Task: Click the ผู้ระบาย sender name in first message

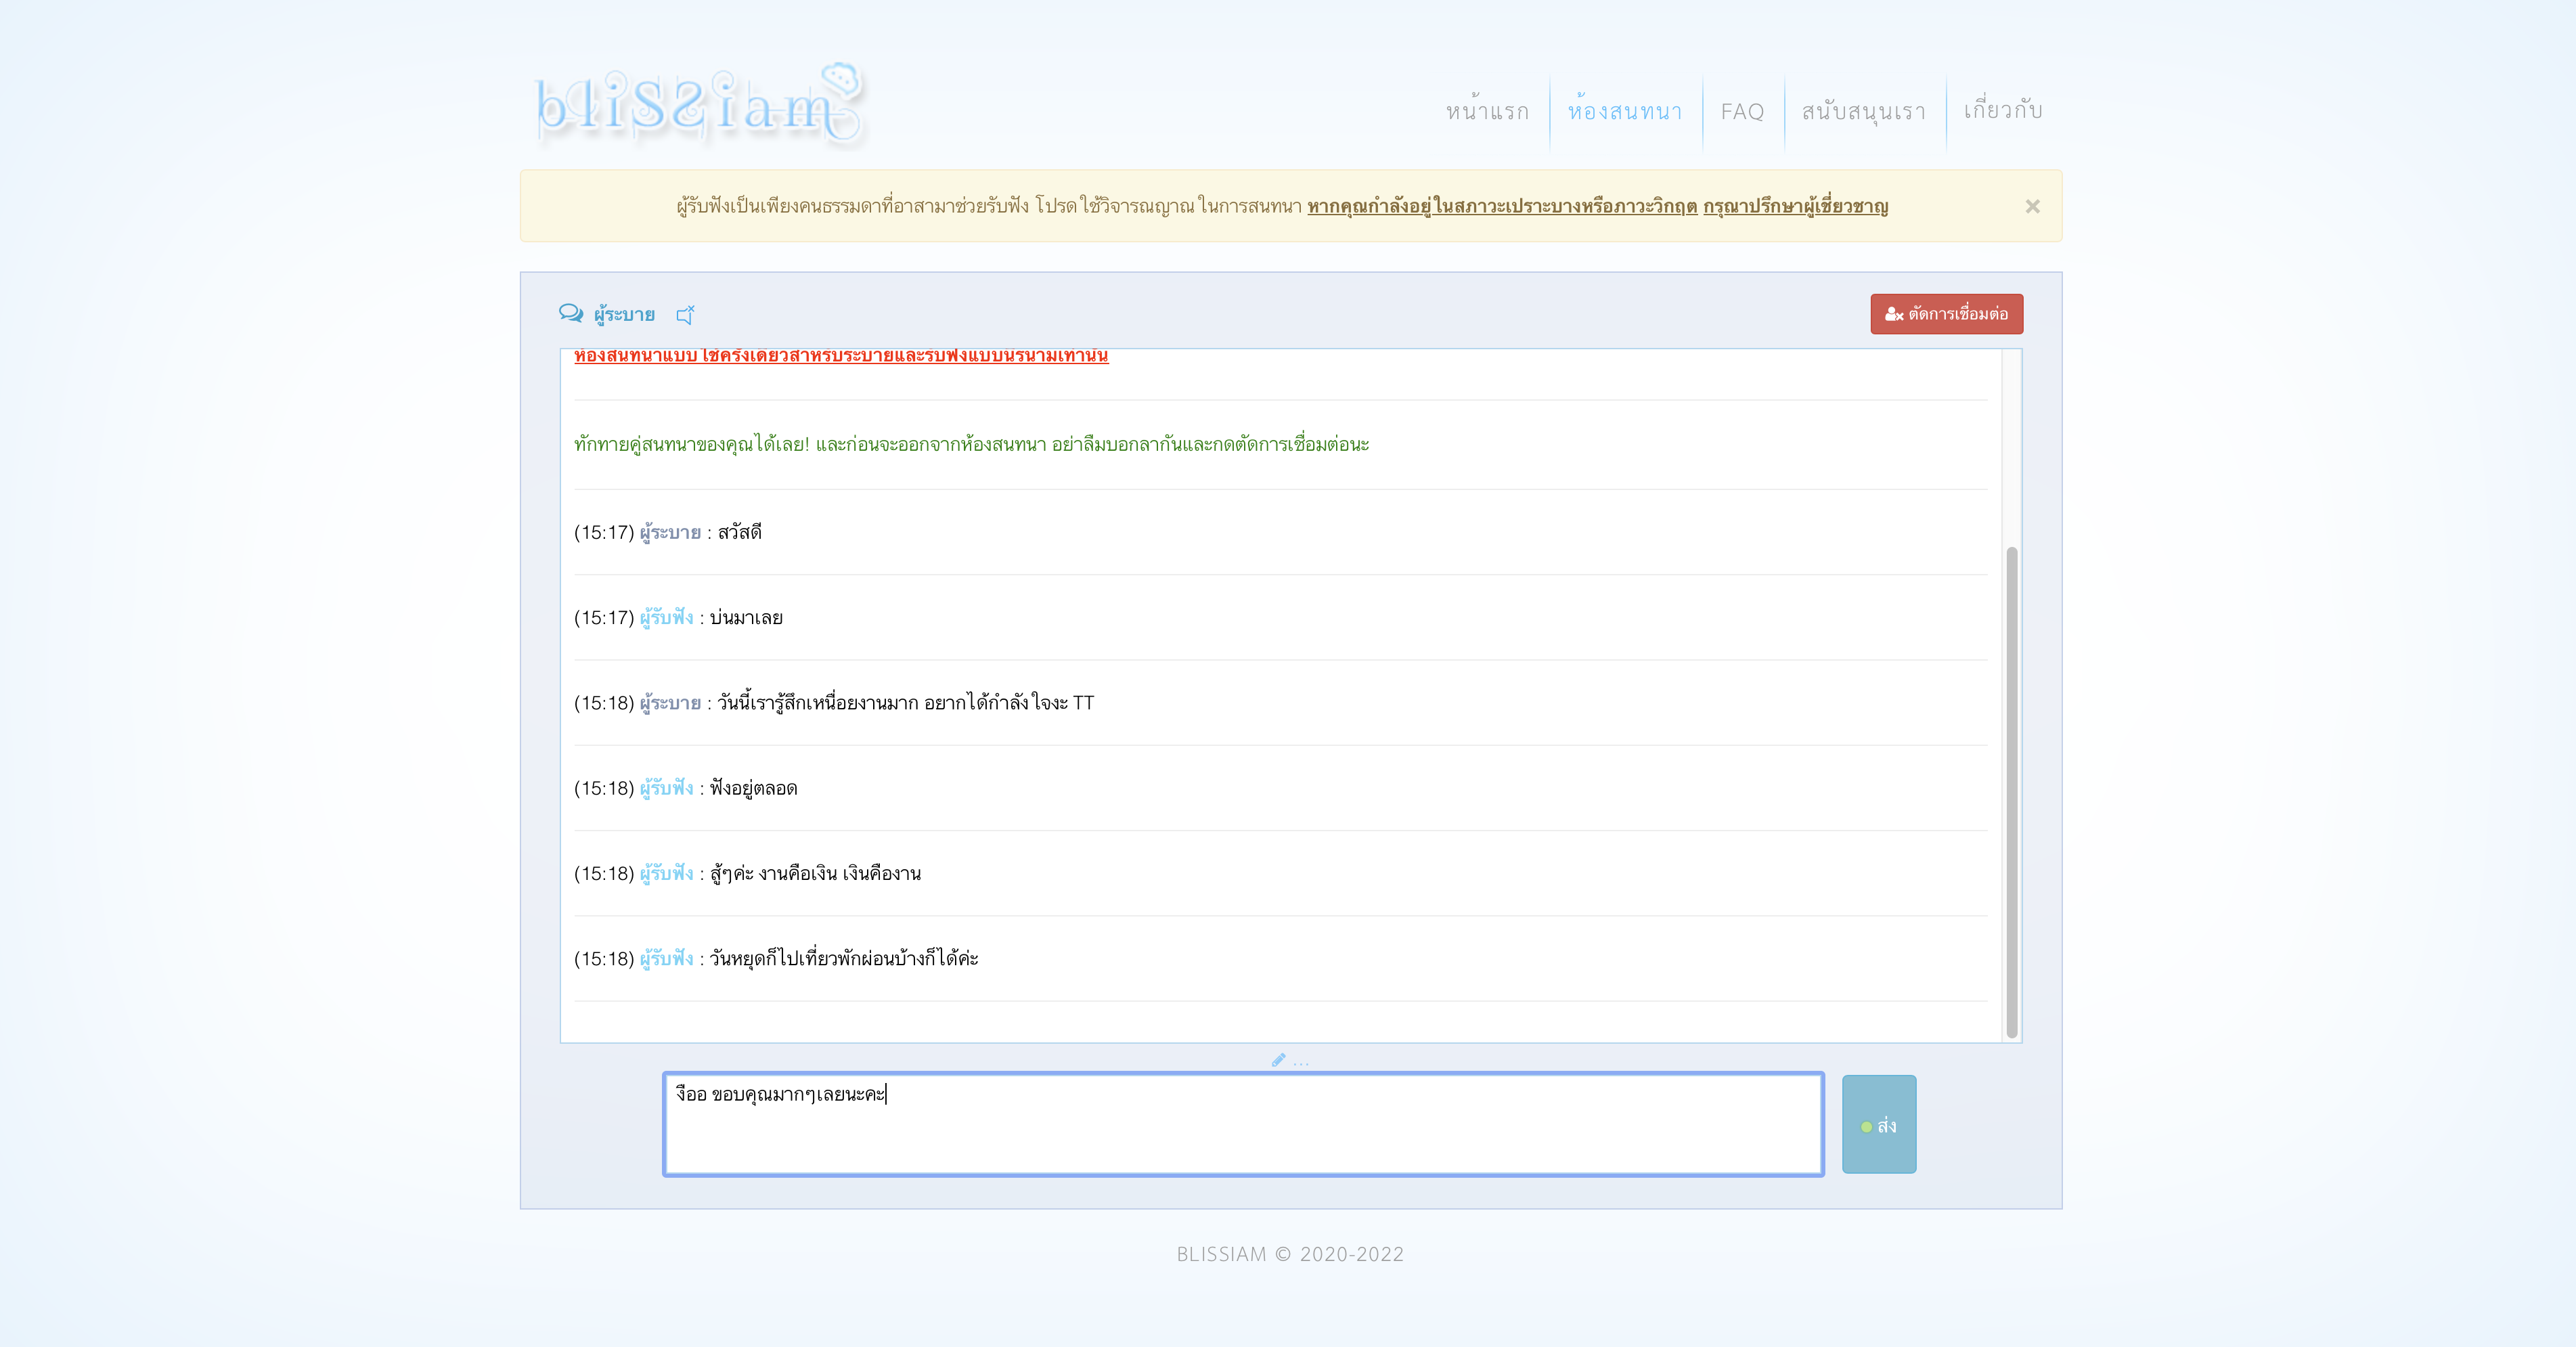Action: point(670,532)
